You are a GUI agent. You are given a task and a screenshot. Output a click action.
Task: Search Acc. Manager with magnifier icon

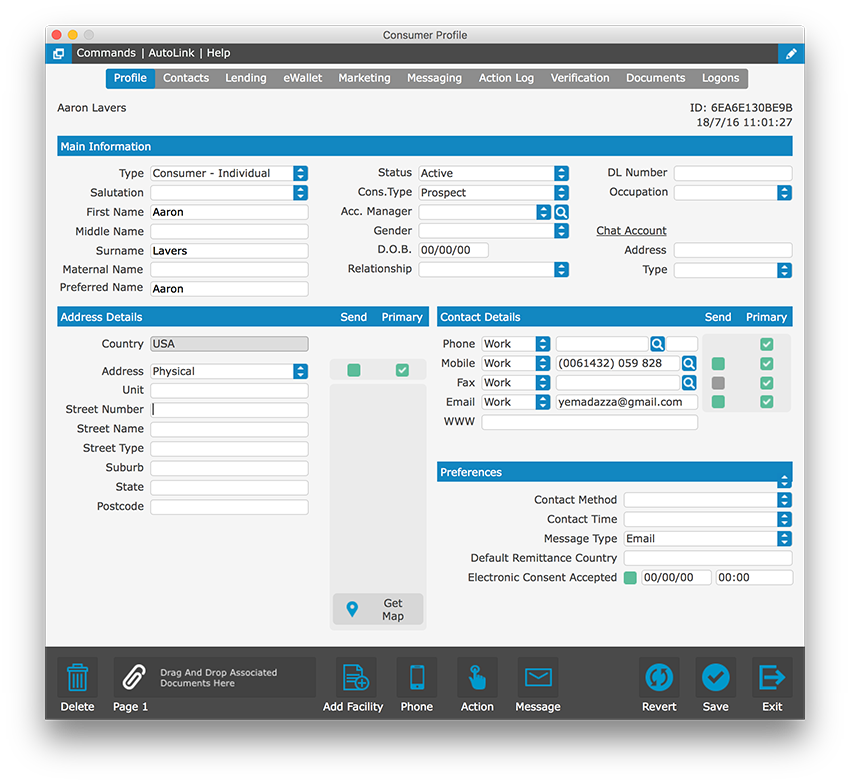pos(561,212)
